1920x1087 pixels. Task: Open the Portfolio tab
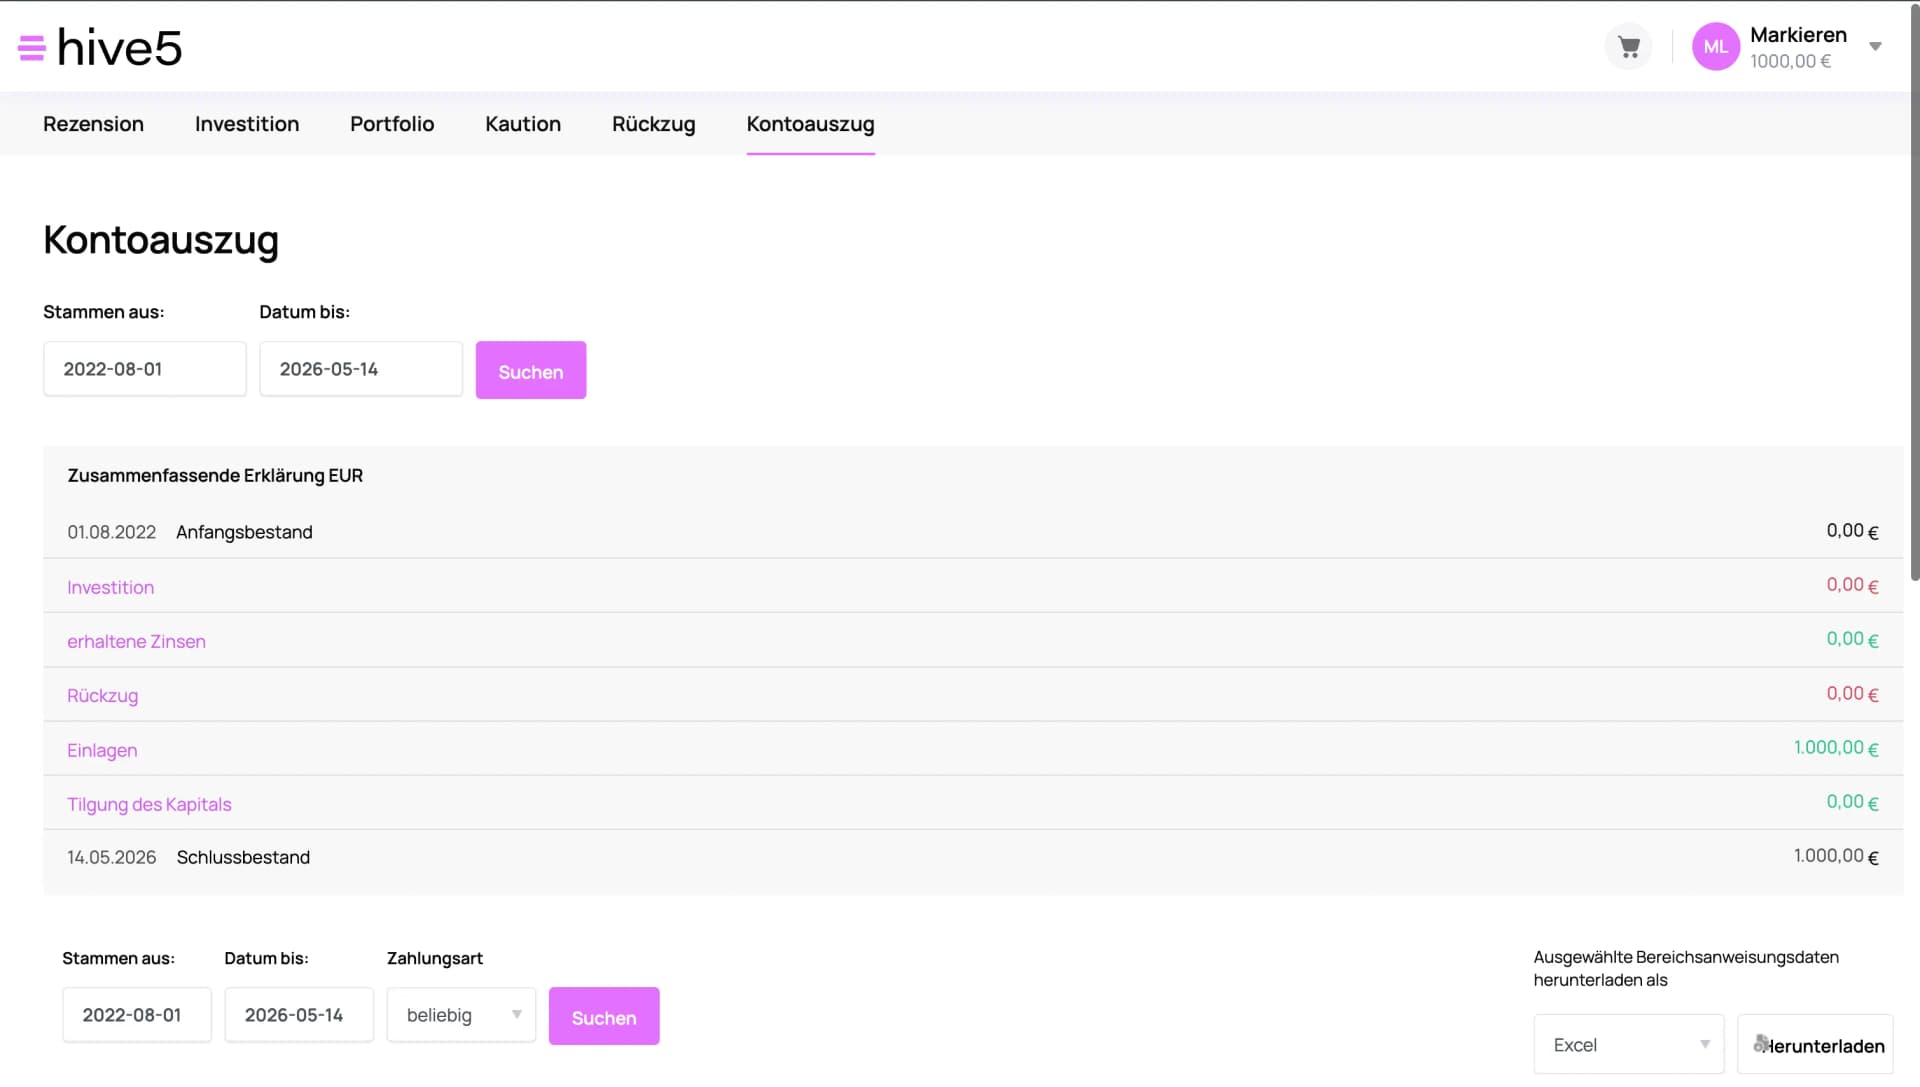392,124
